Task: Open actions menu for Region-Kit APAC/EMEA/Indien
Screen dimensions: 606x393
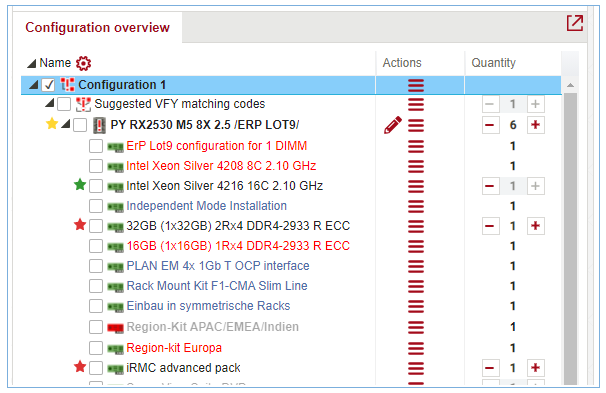Action: (x=416, y=327)
